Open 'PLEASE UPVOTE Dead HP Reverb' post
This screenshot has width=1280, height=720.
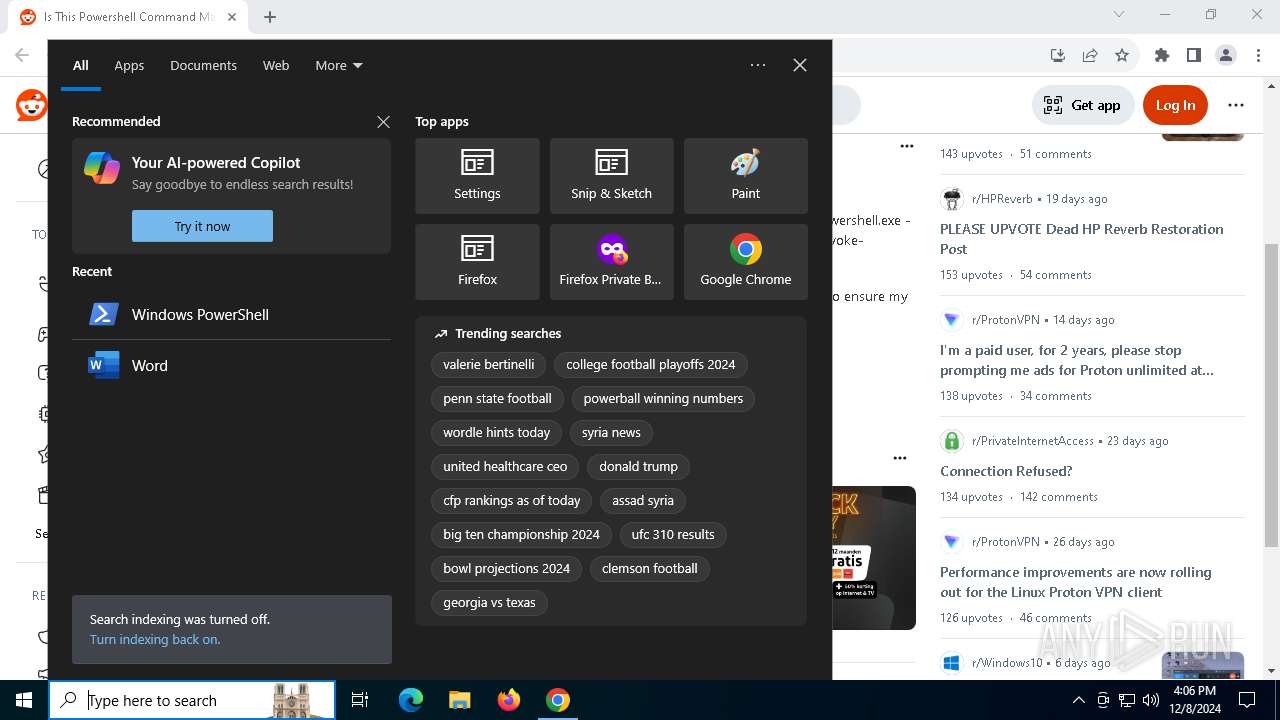1082,239
